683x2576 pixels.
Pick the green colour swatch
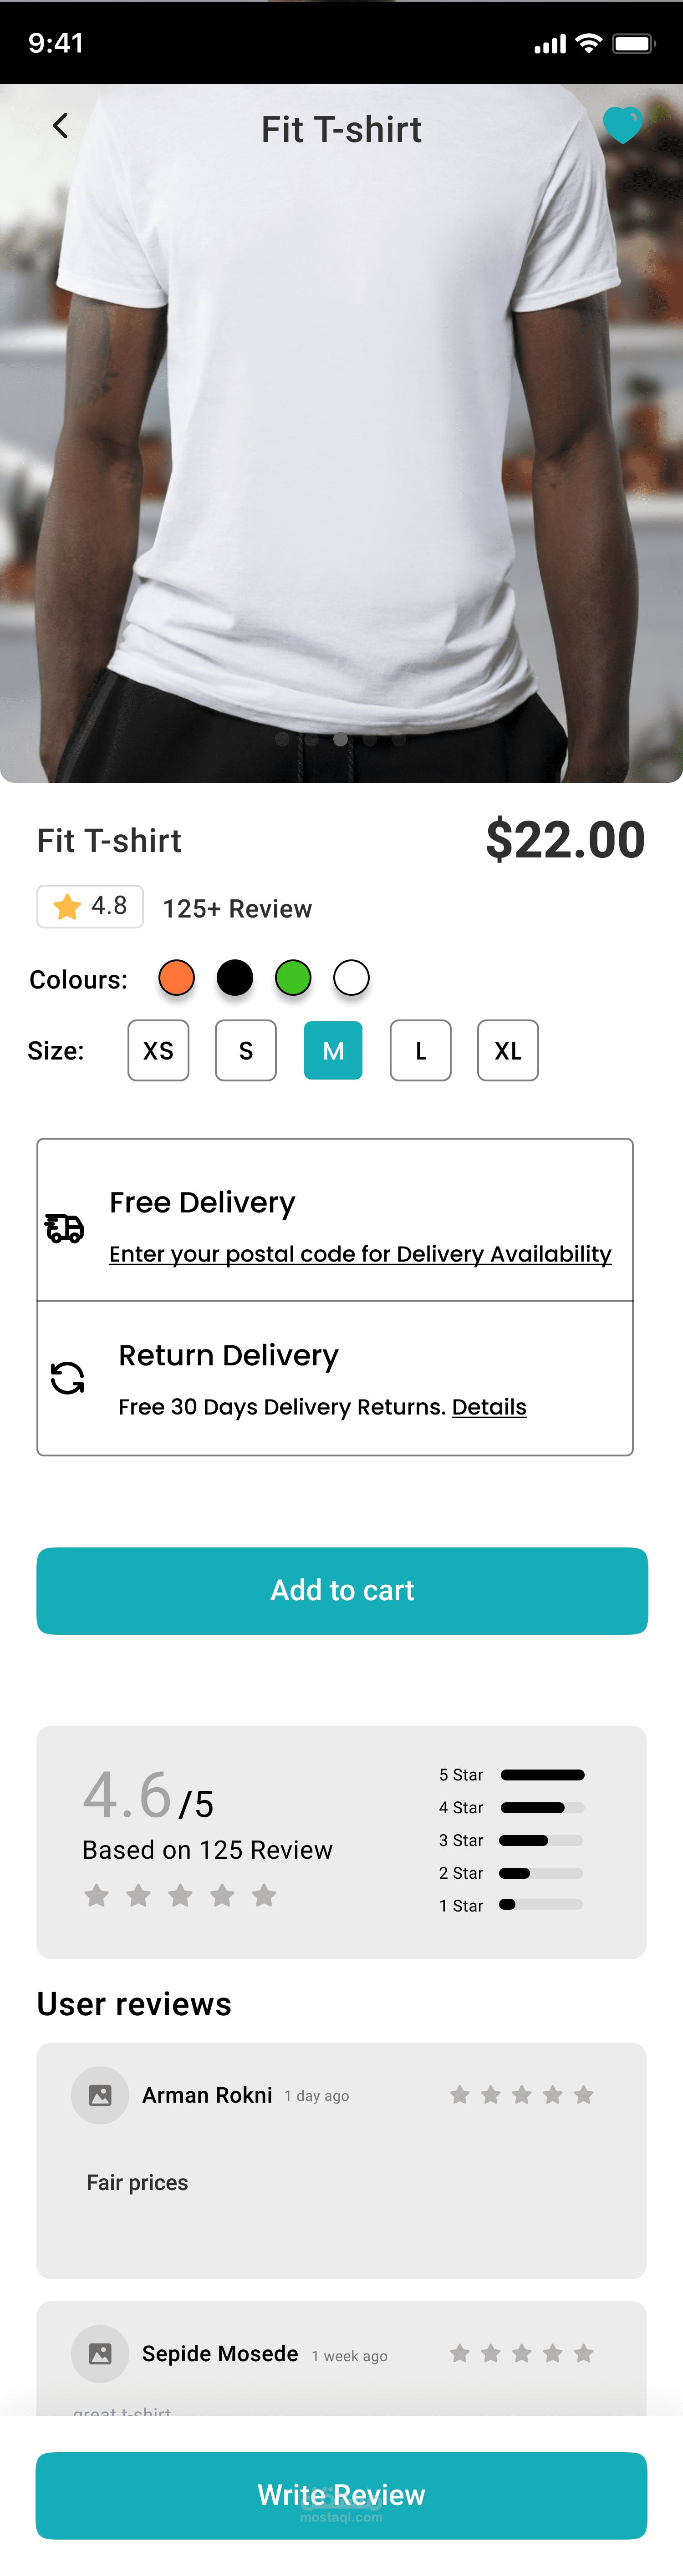click(293, 977)
